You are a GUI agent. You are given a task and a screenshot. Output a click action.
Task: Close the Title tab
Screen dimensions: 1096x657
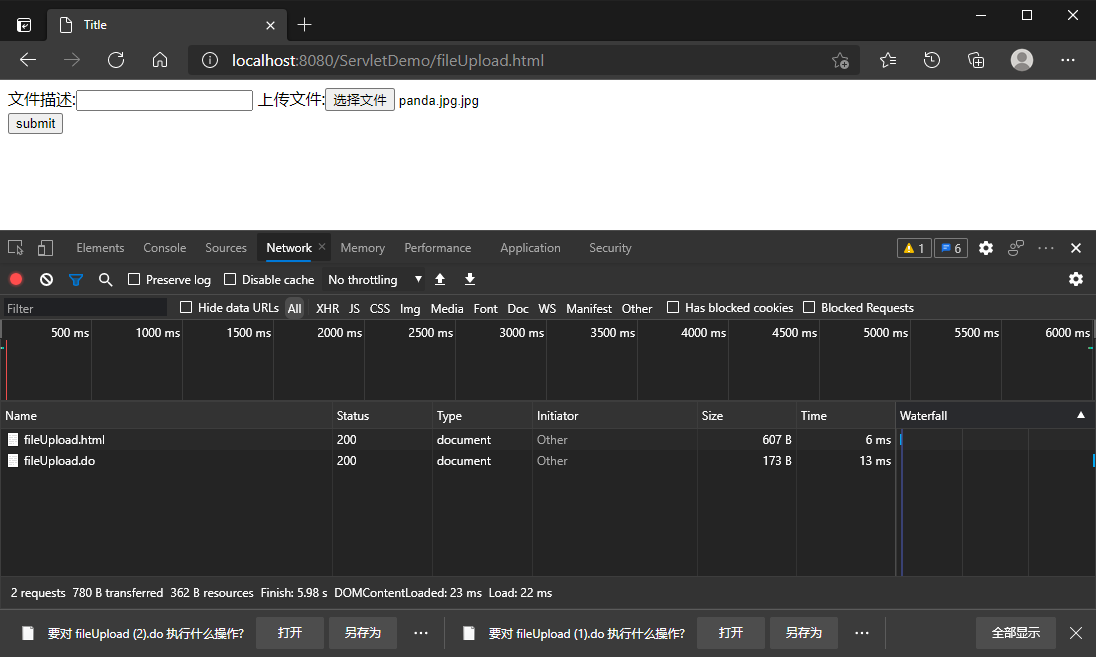point(271,25)
